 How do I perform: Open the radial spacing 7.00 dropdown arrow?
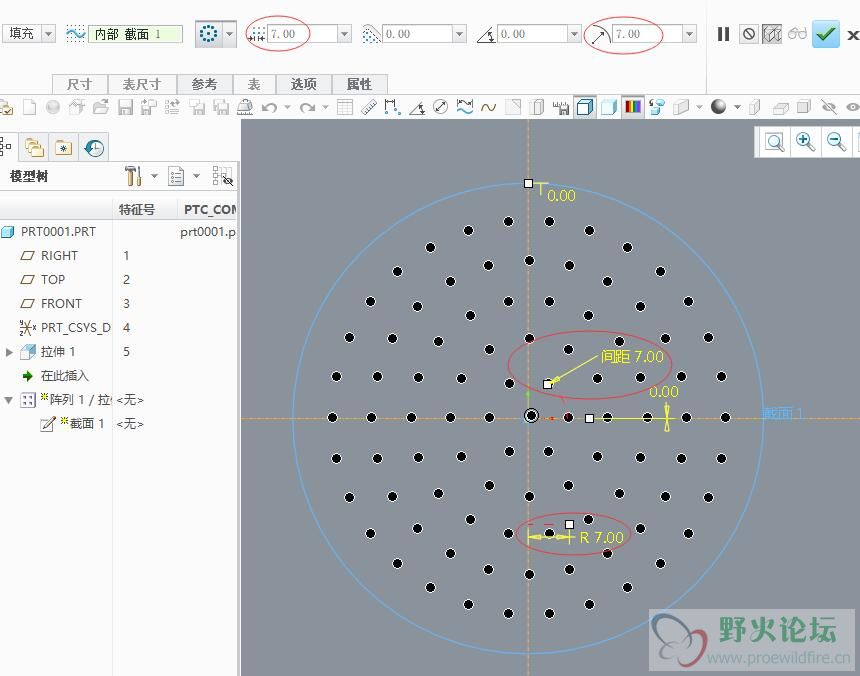[x=690, y=34]
